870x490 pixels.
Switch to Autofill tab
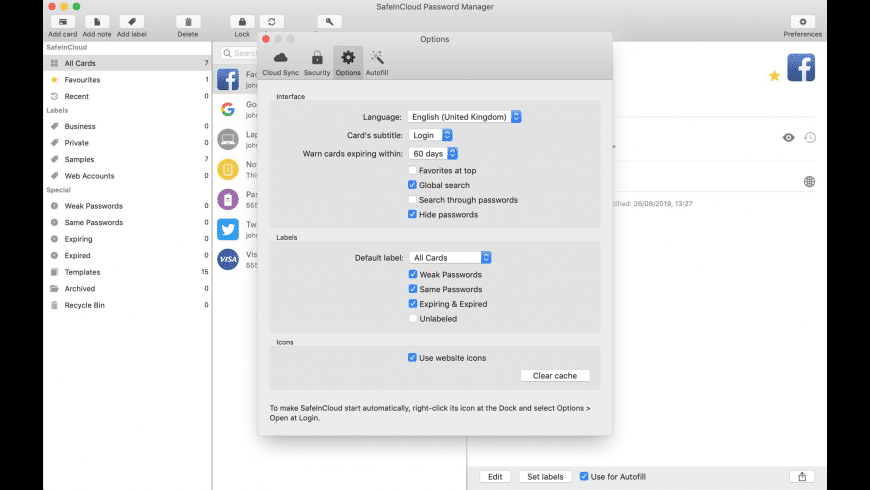(x=377, y=63)
